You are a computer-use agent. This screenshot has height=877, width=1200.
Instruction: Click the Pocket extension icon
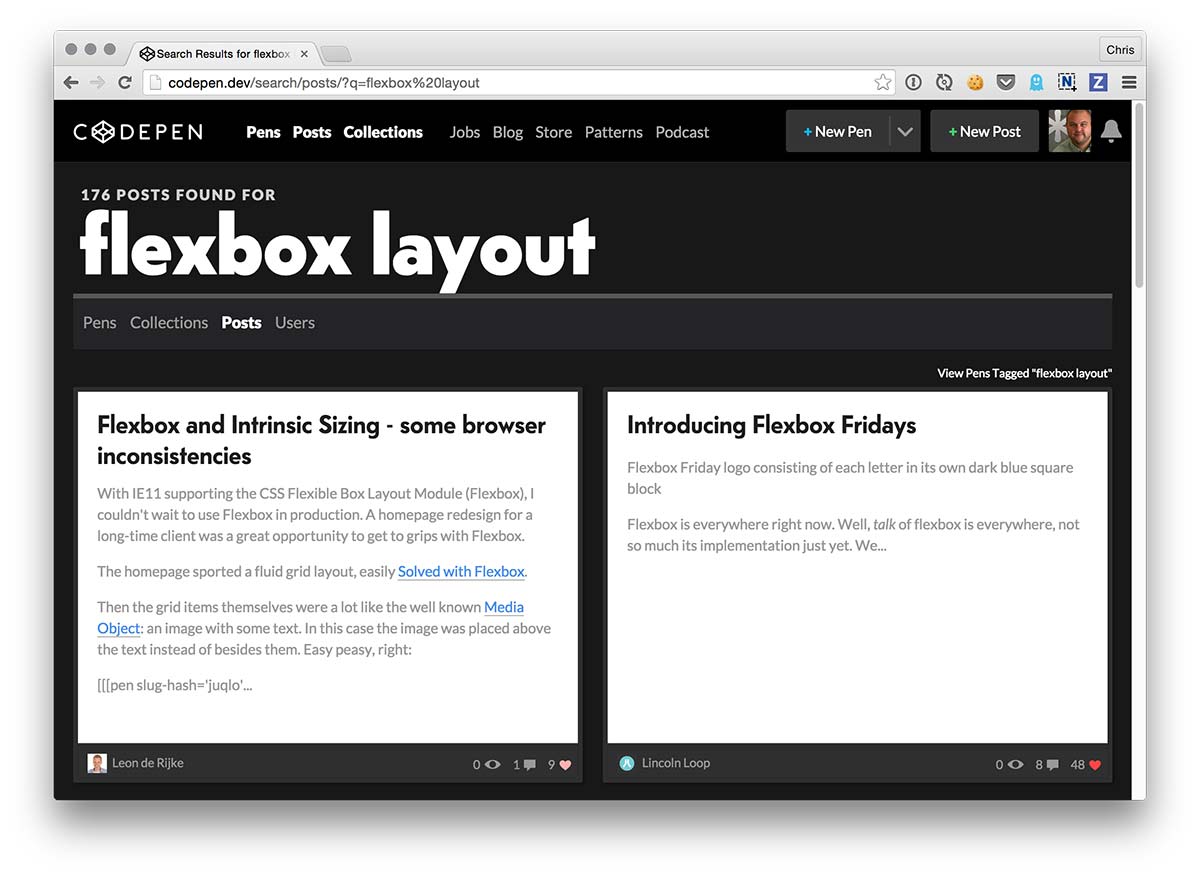tap(1006, 83)
